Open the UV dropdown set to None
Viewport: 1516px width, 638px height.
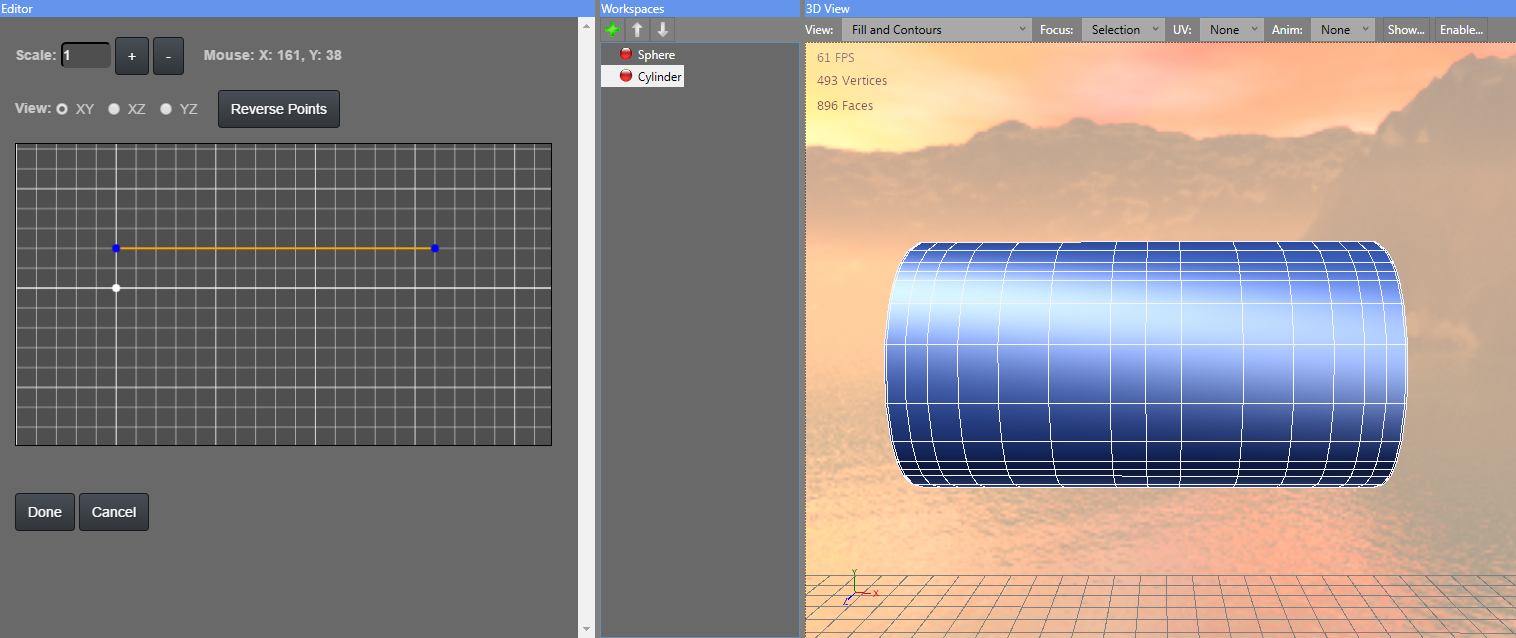(1231, 30)
